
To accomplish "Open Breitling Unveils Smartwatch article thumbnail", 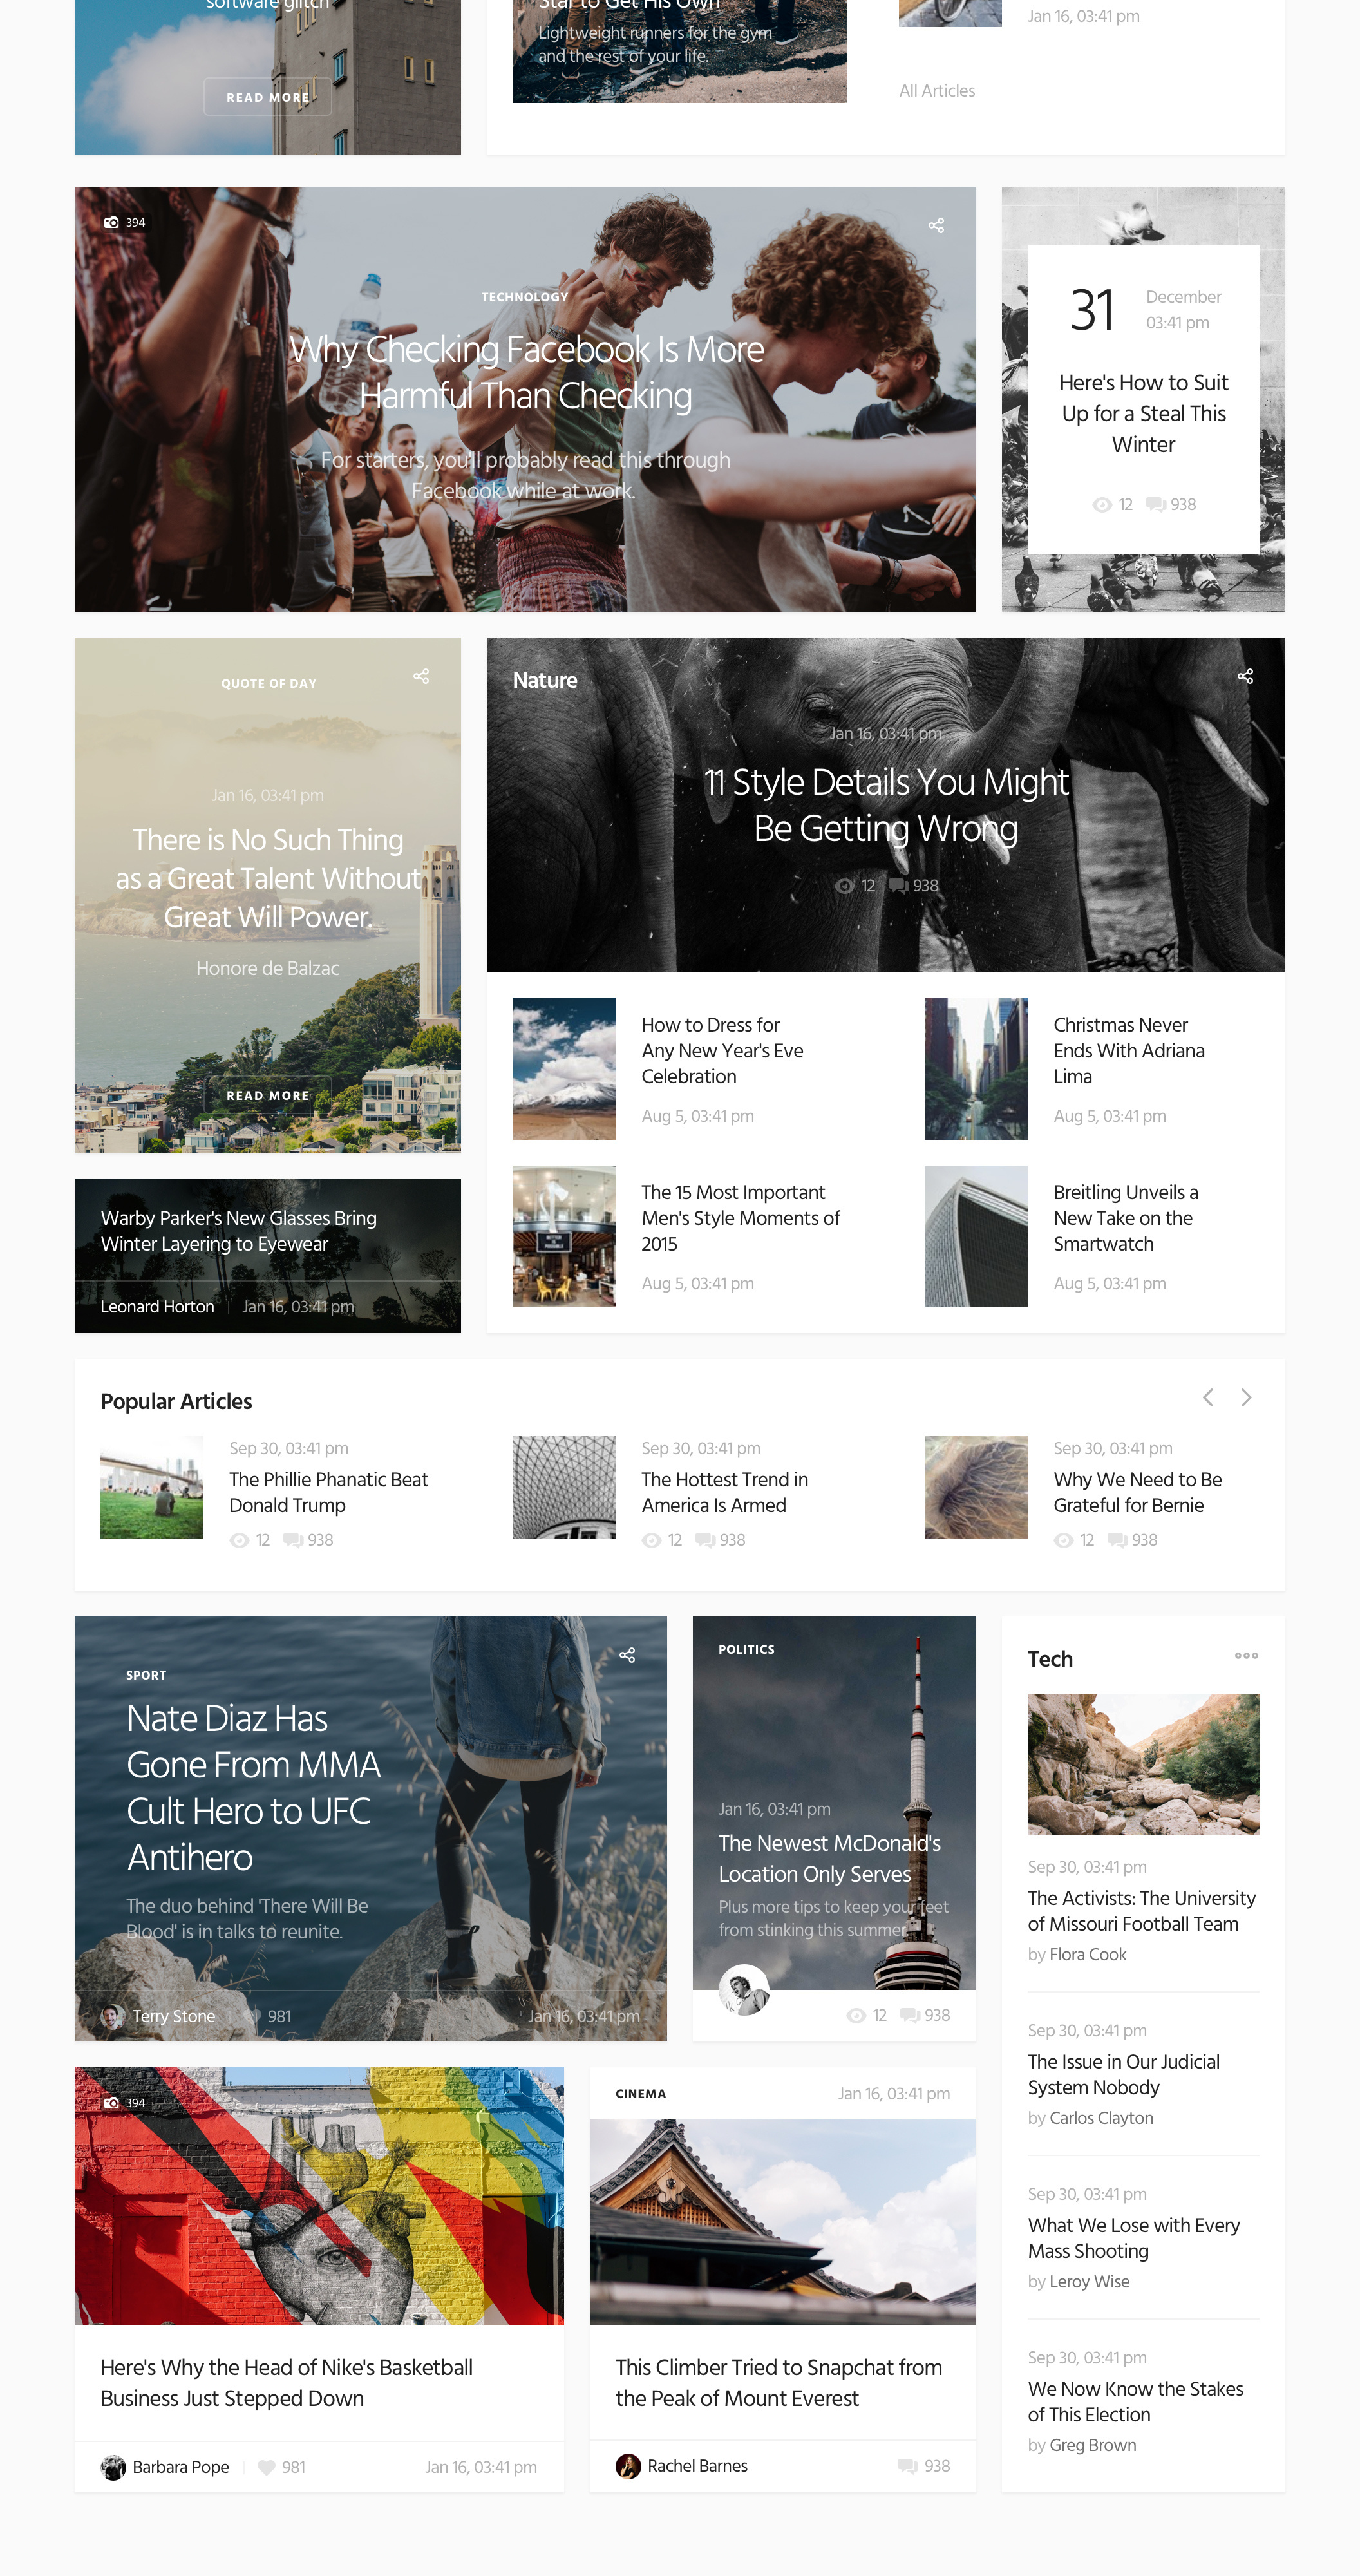I will click(976, 1237).
